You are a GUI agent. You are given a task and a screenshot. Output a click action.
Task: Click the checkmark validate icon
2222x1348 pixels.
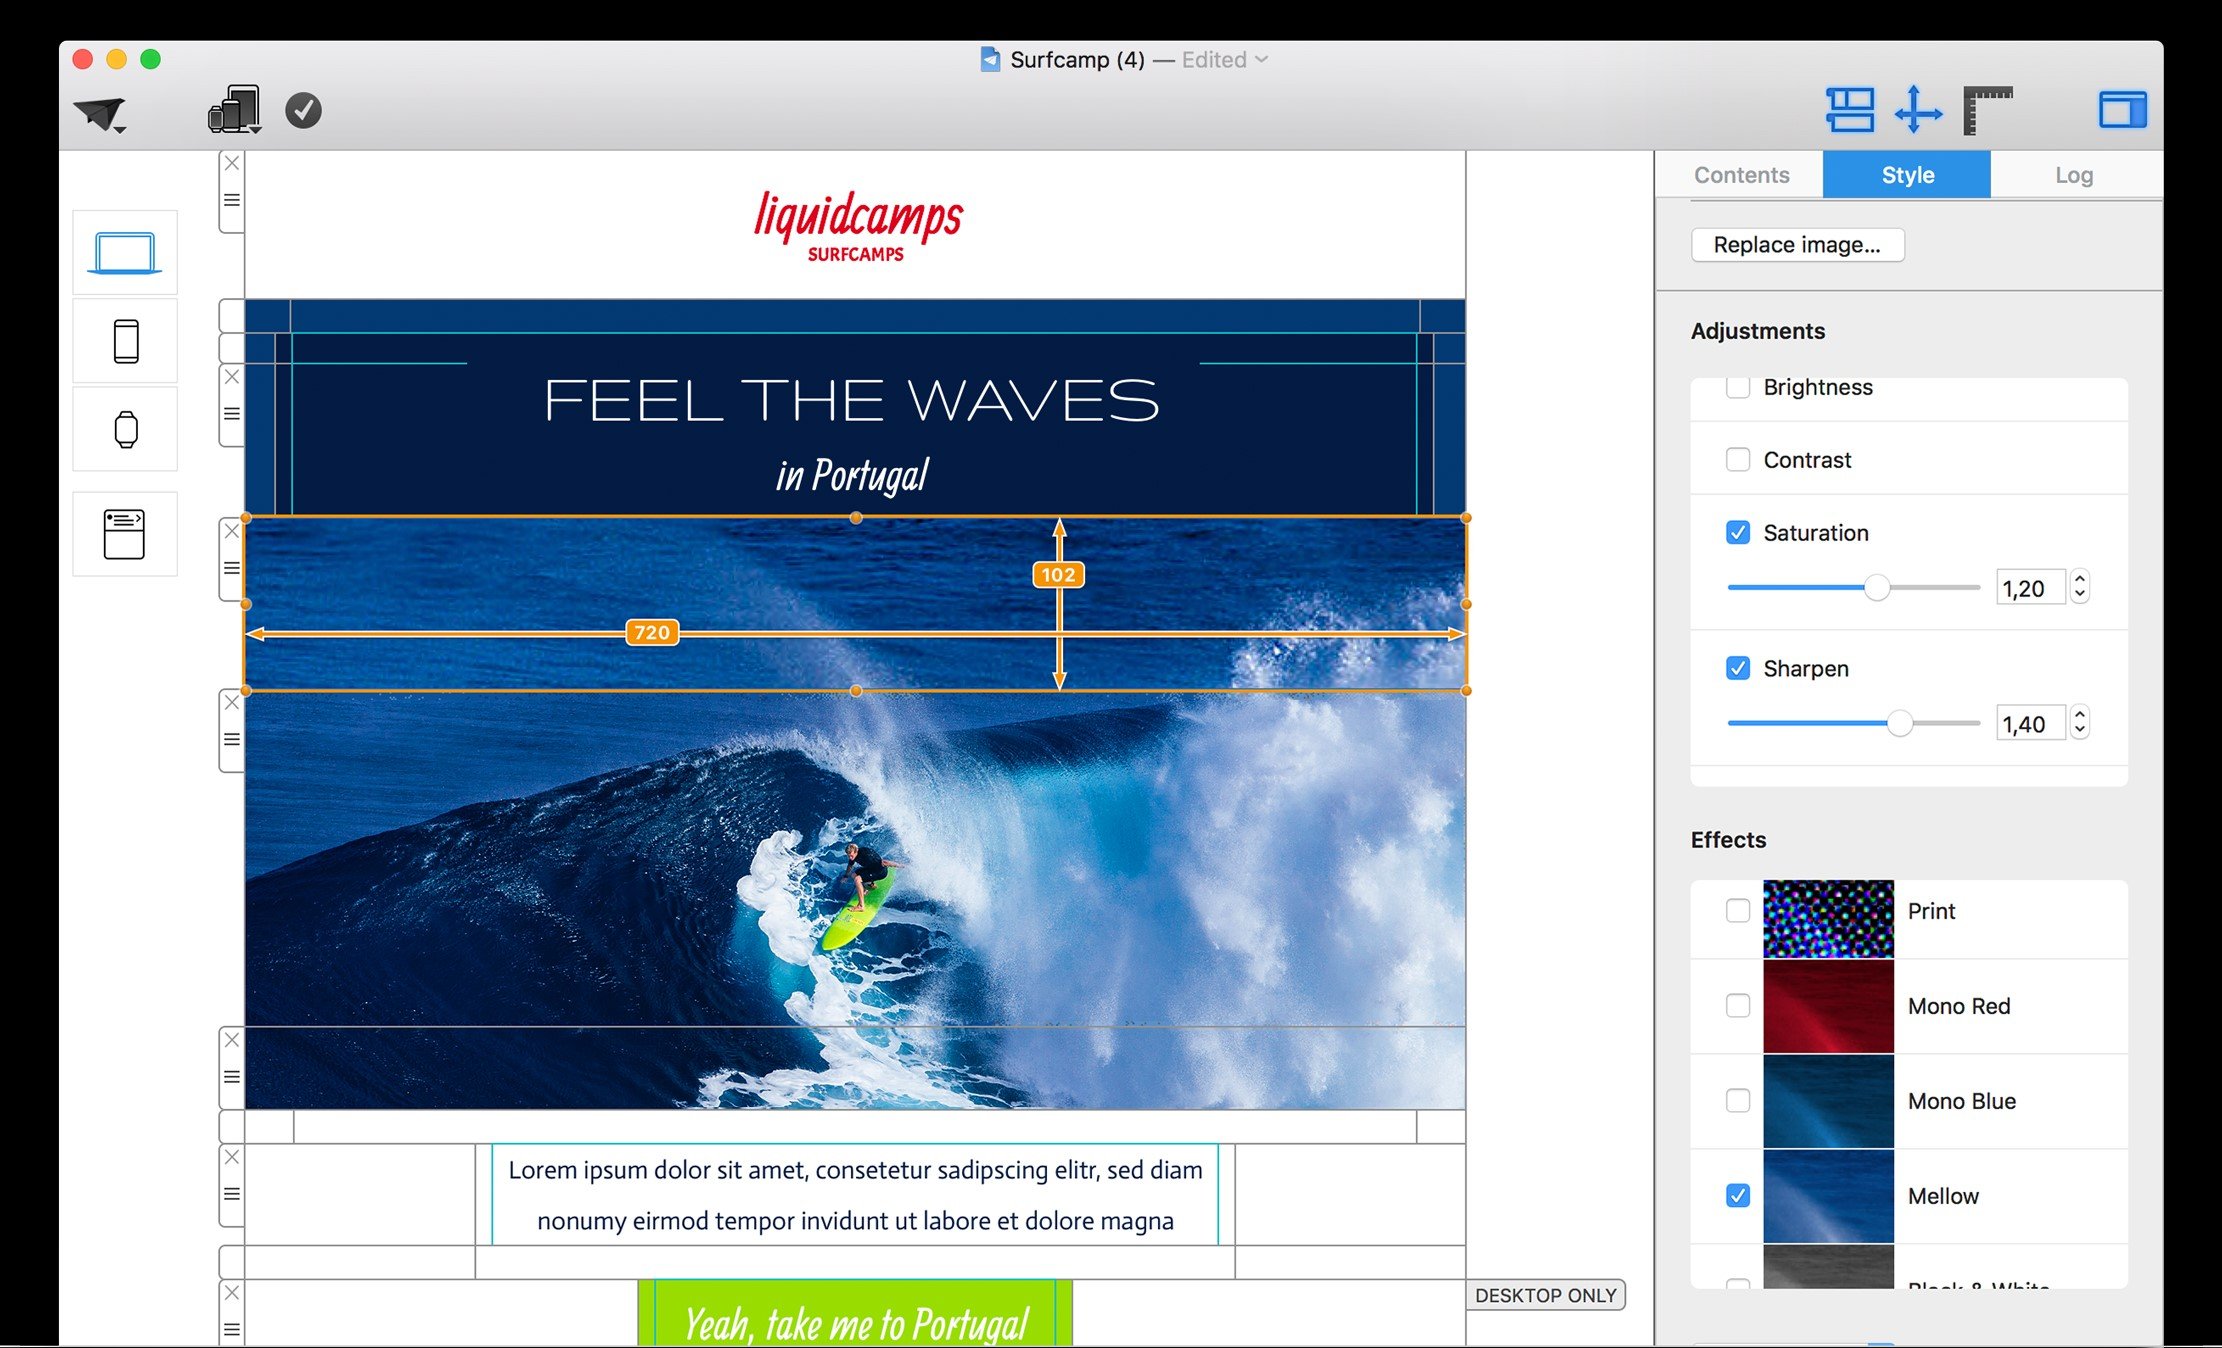coord(303,110)
